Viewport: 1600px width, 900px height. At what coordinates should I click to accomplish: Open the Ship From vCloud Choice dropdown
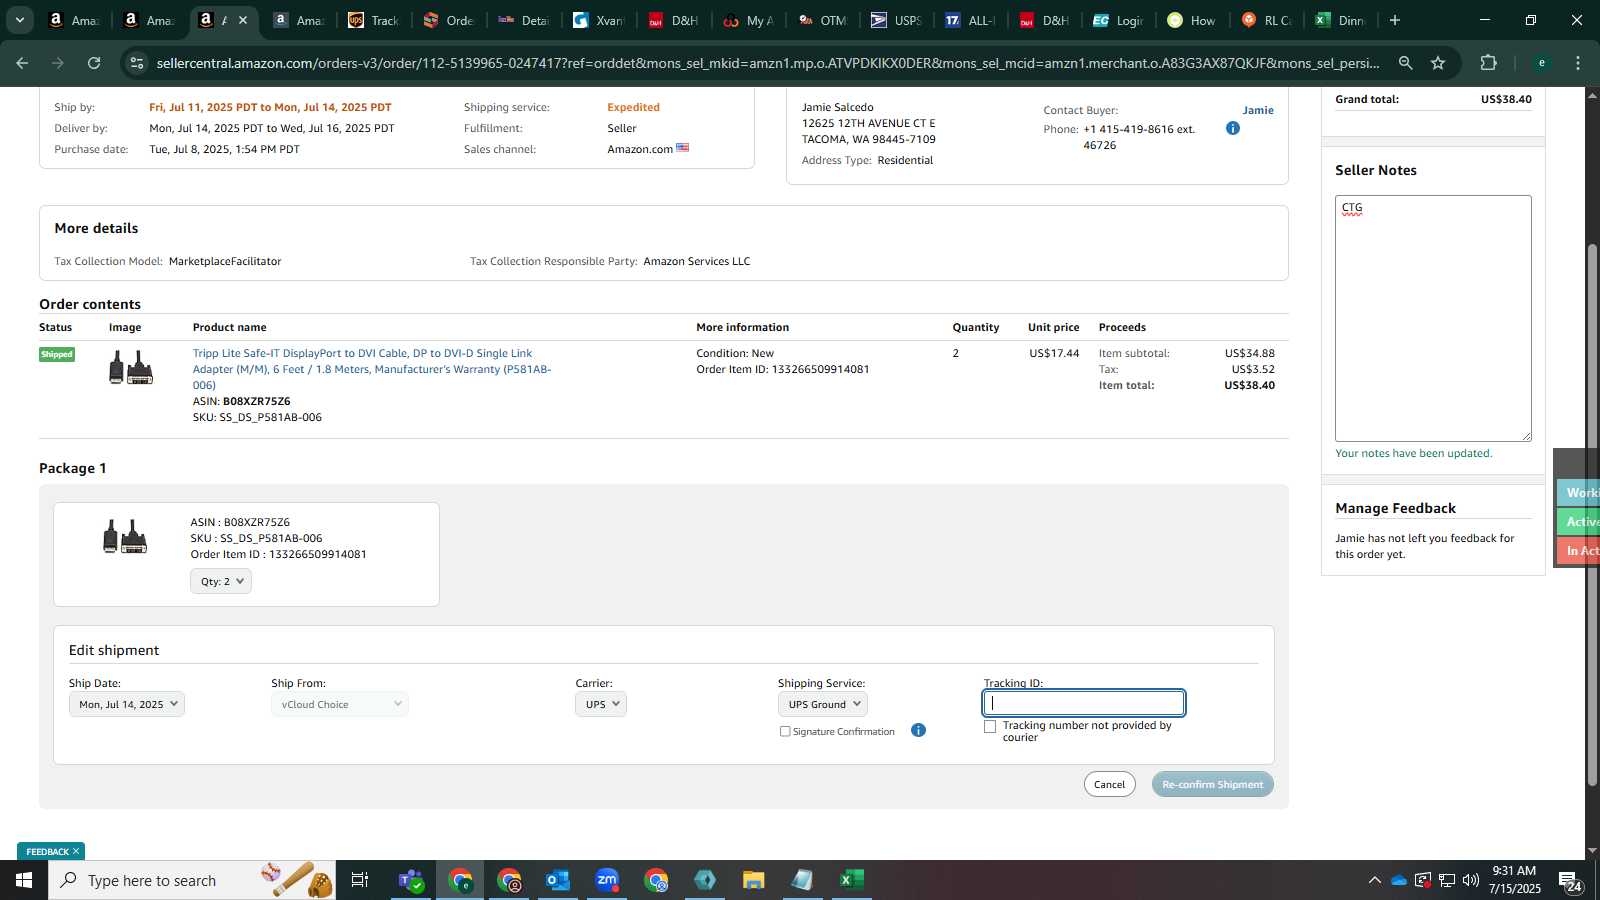340,704
